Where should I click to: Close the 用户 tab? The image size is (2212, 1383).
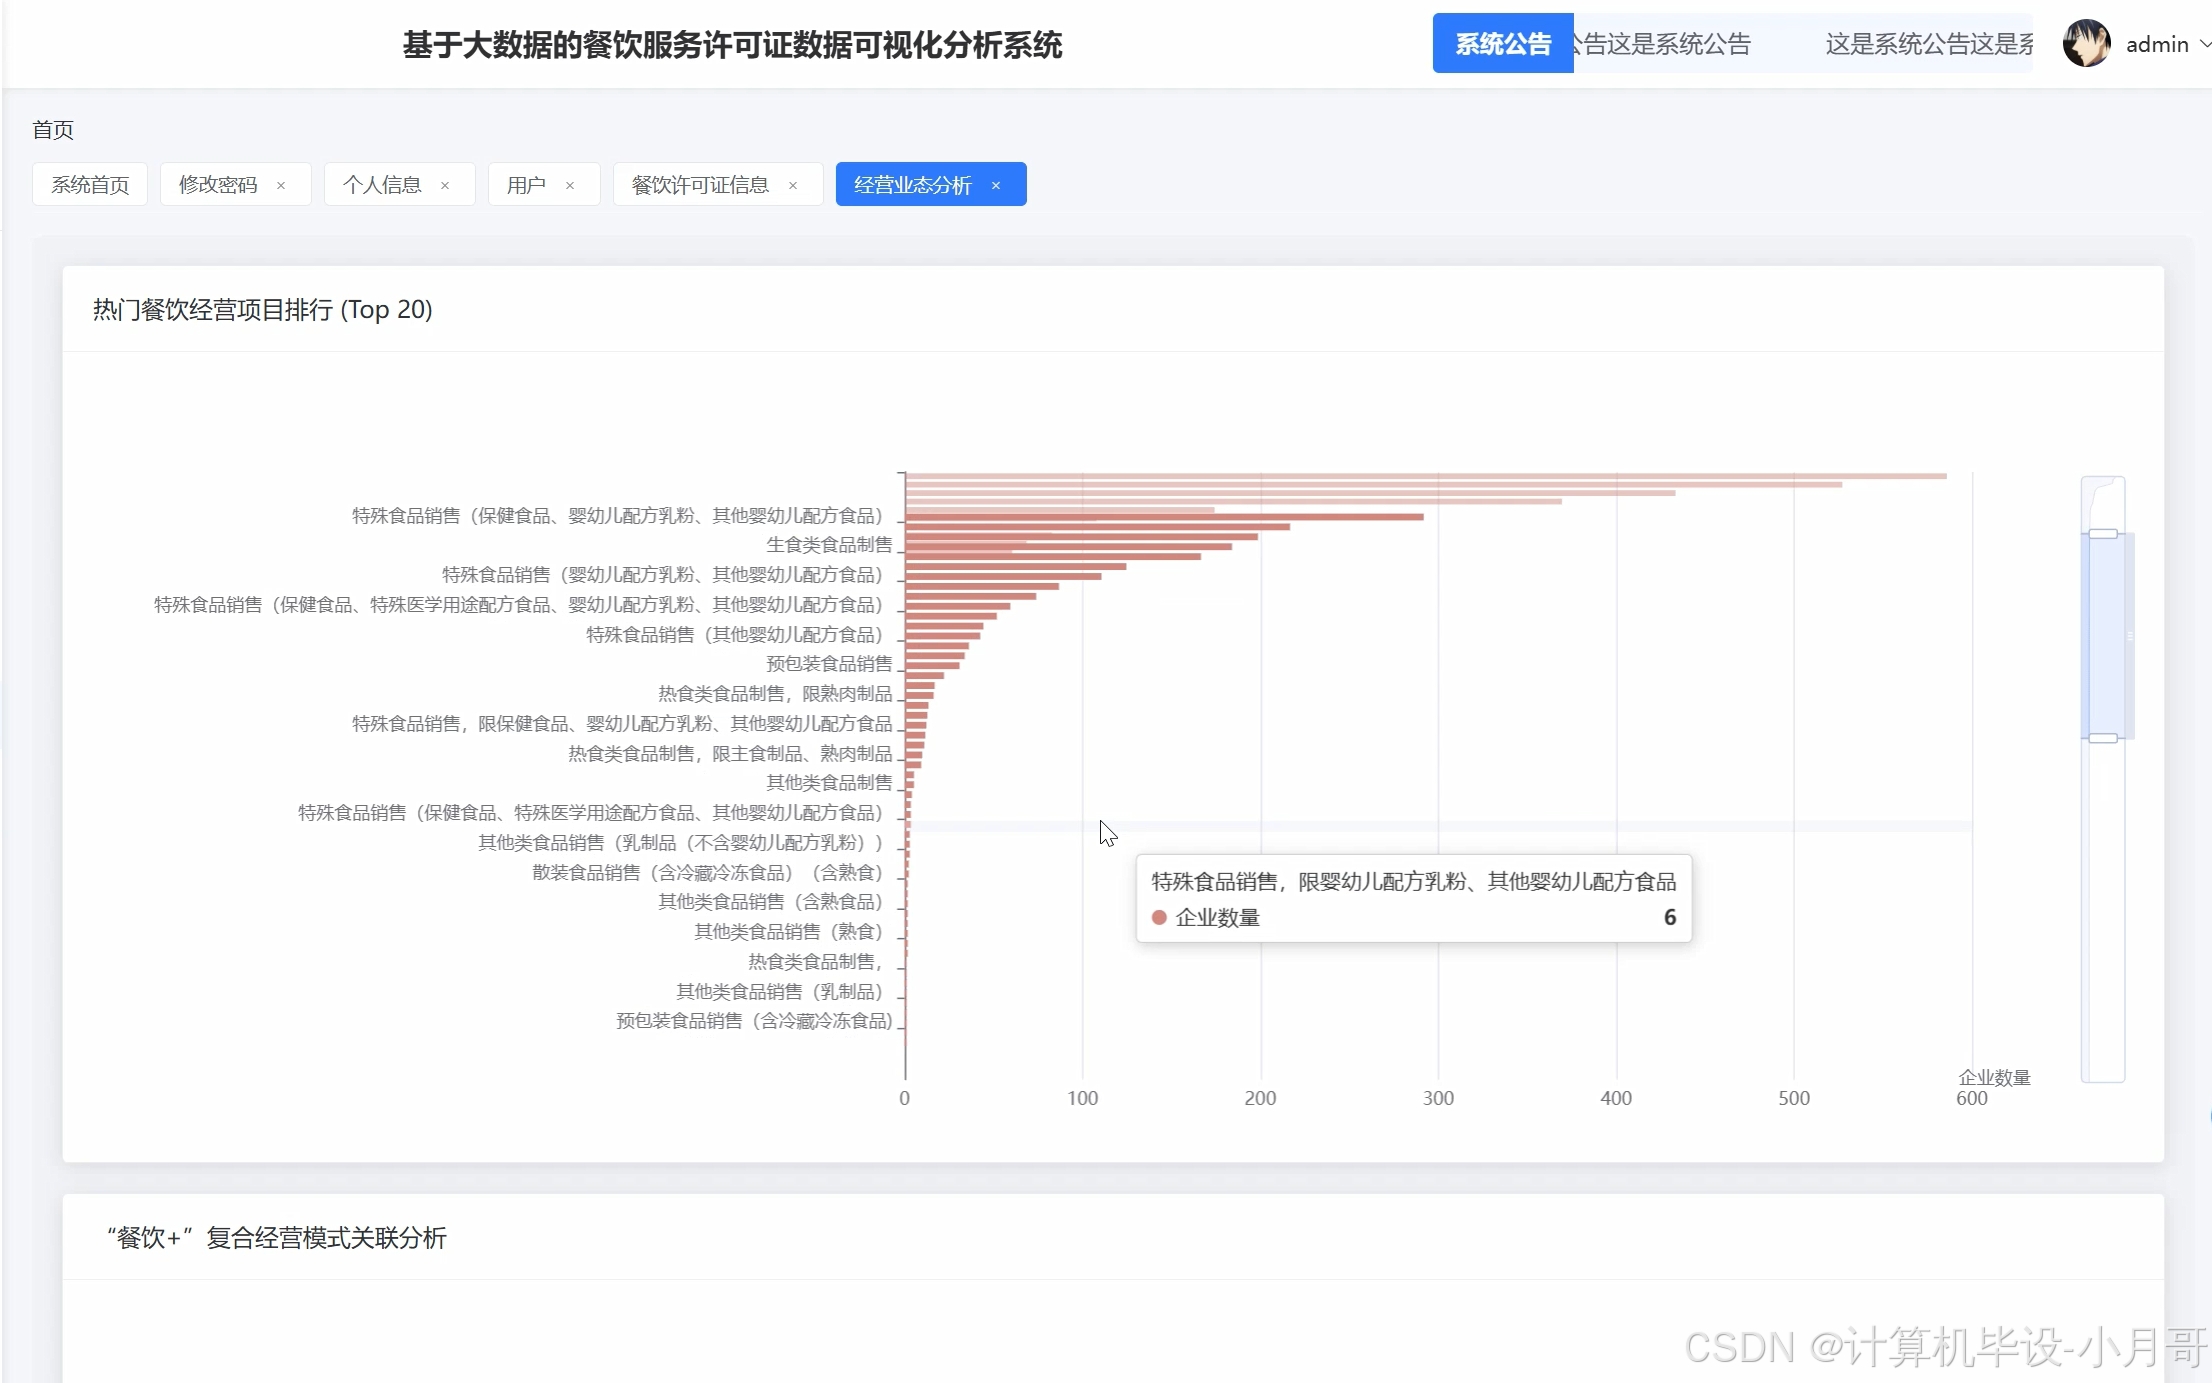pyautogui.click(x=570, y=185)
